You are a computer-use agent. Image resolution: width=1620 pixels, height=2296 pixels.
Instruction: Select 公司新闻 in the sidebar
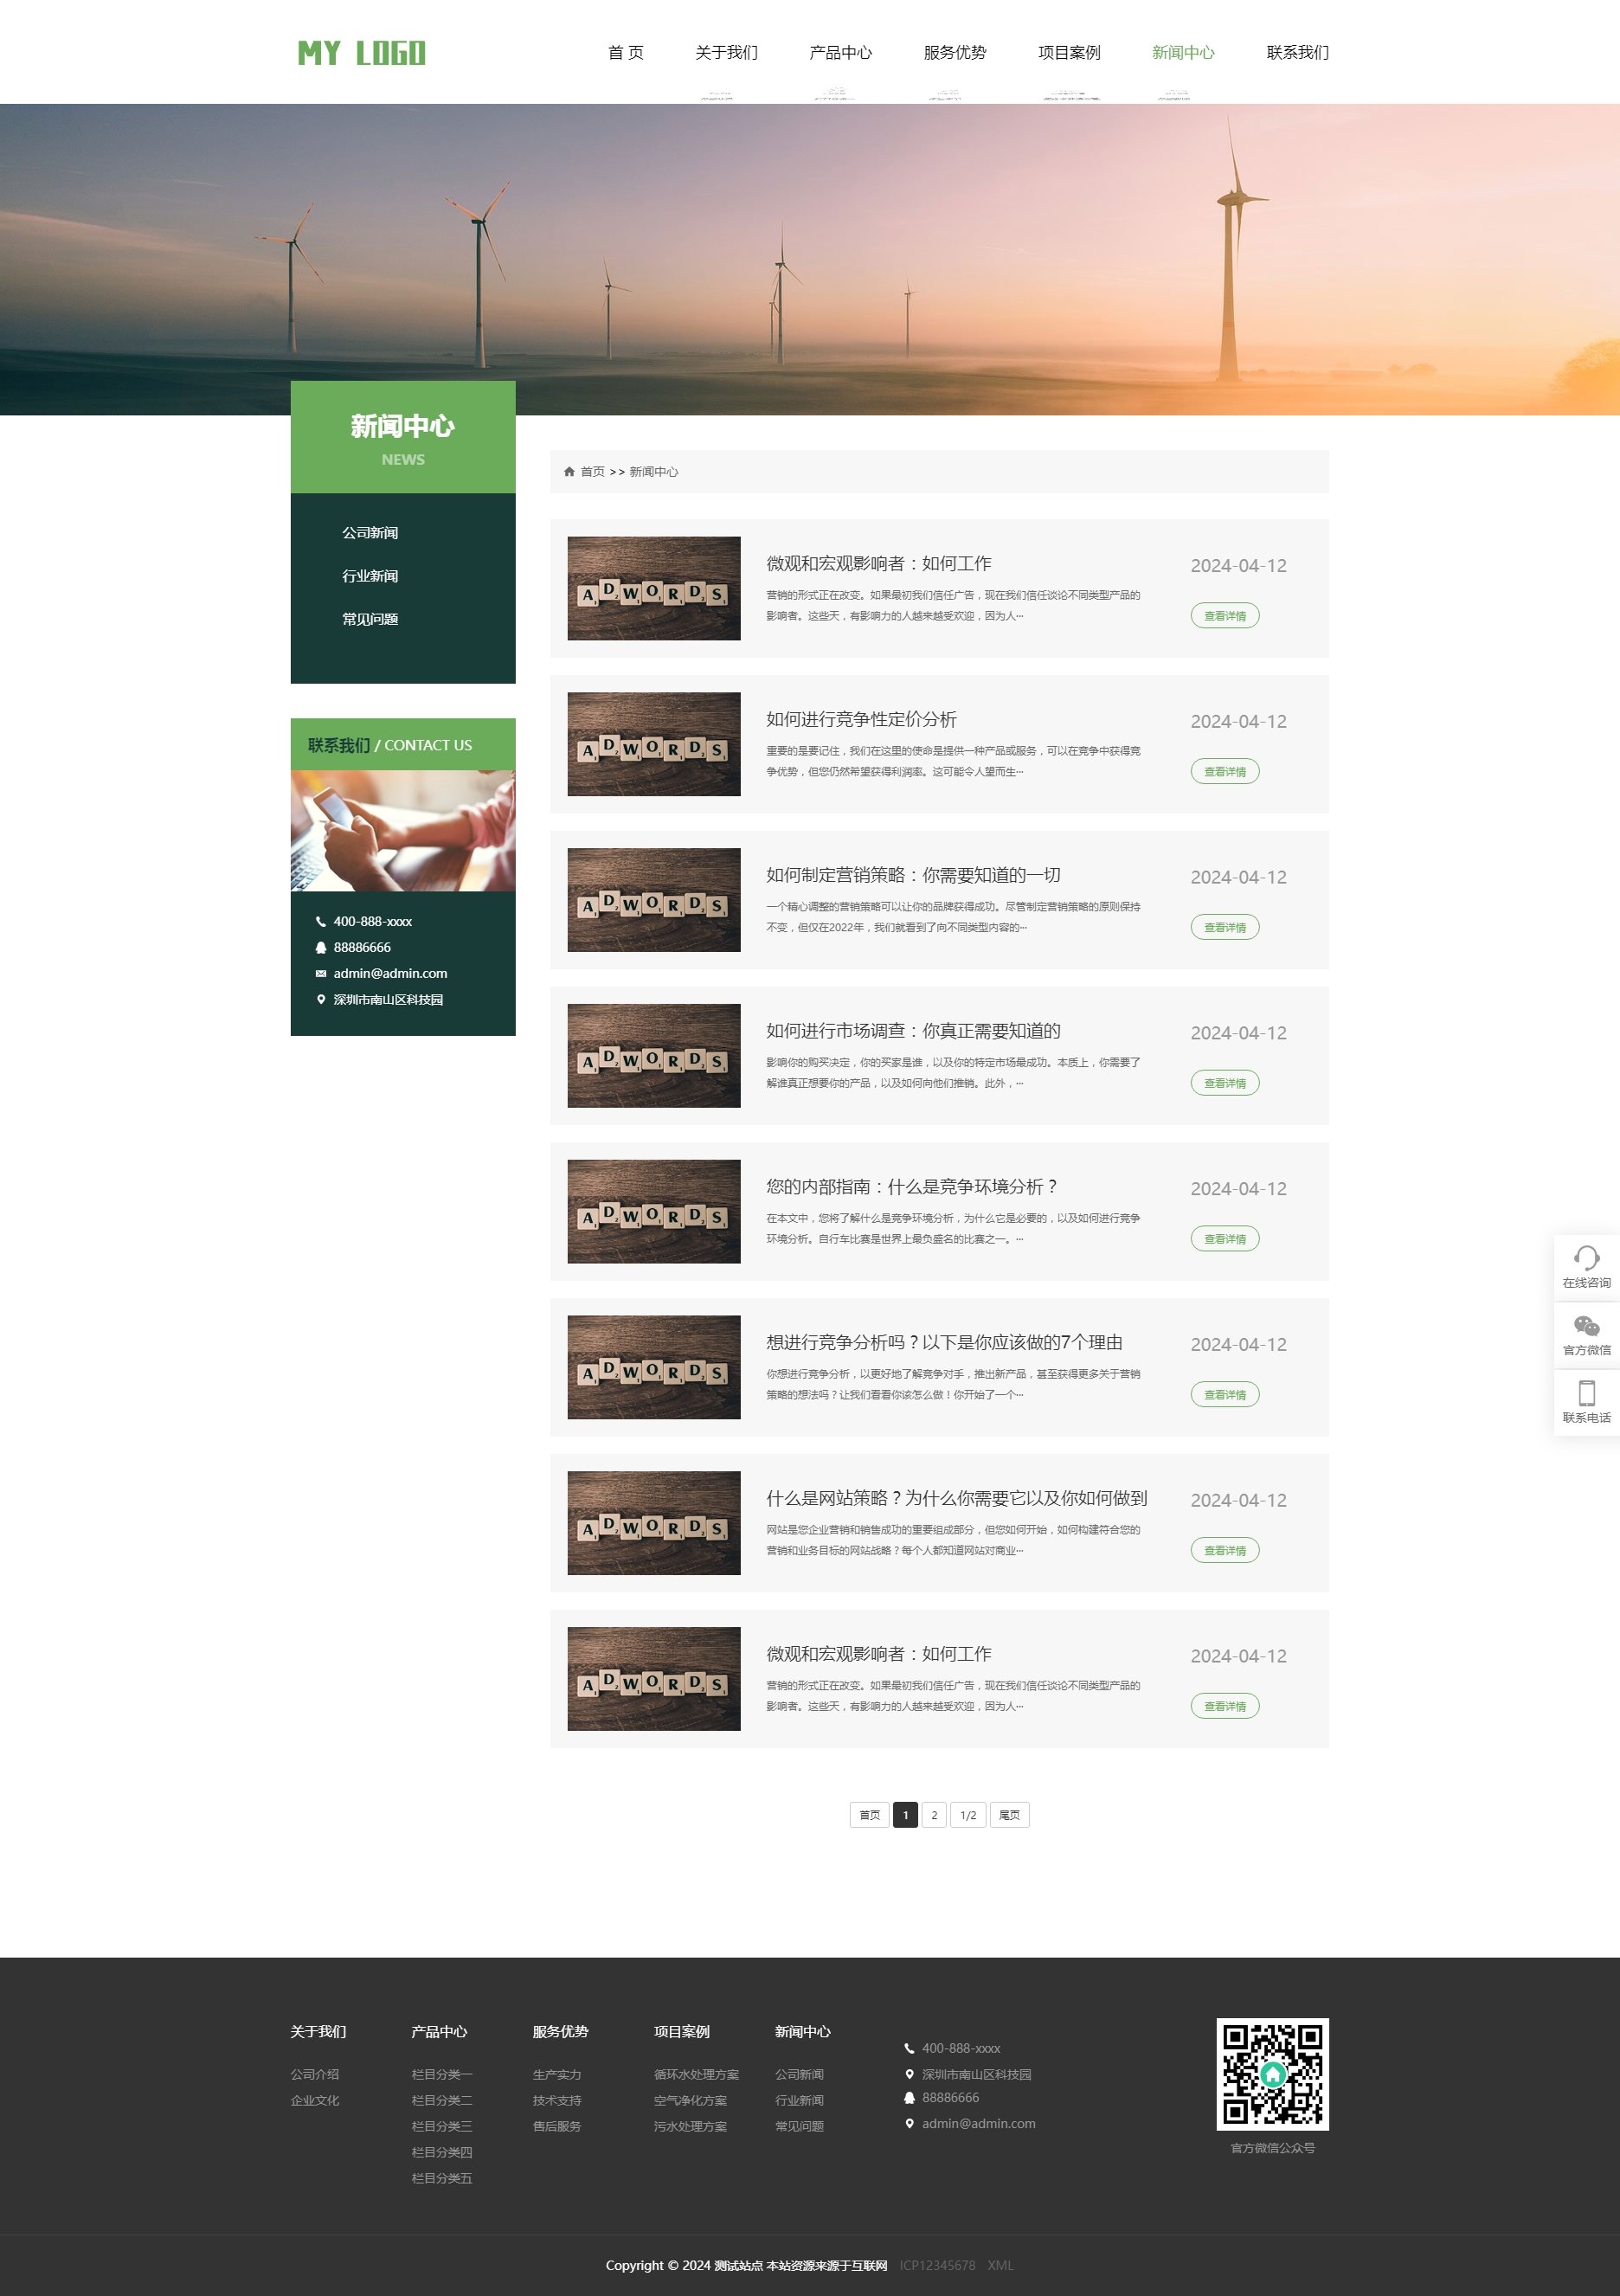pos(370,533)
